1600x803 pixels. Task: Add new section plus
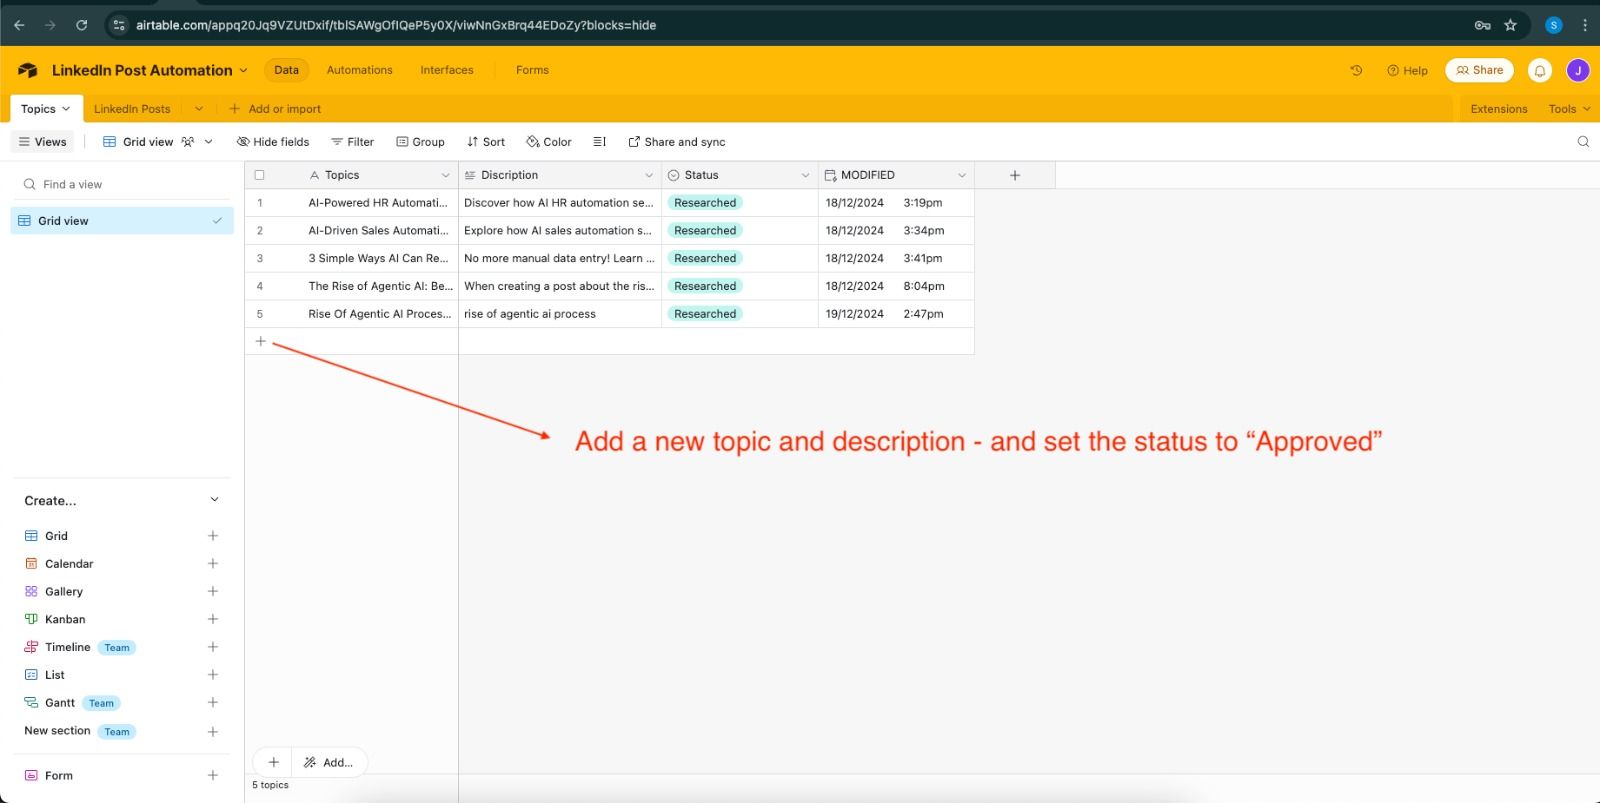tap(213, 732)
